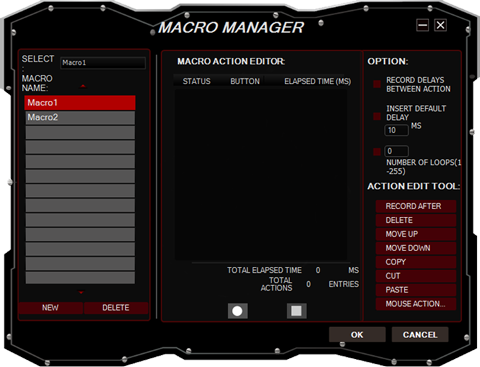Viewport: 480px width, 367px height.
Task: Confirm changes with the OK button
Action: (357, 335)
